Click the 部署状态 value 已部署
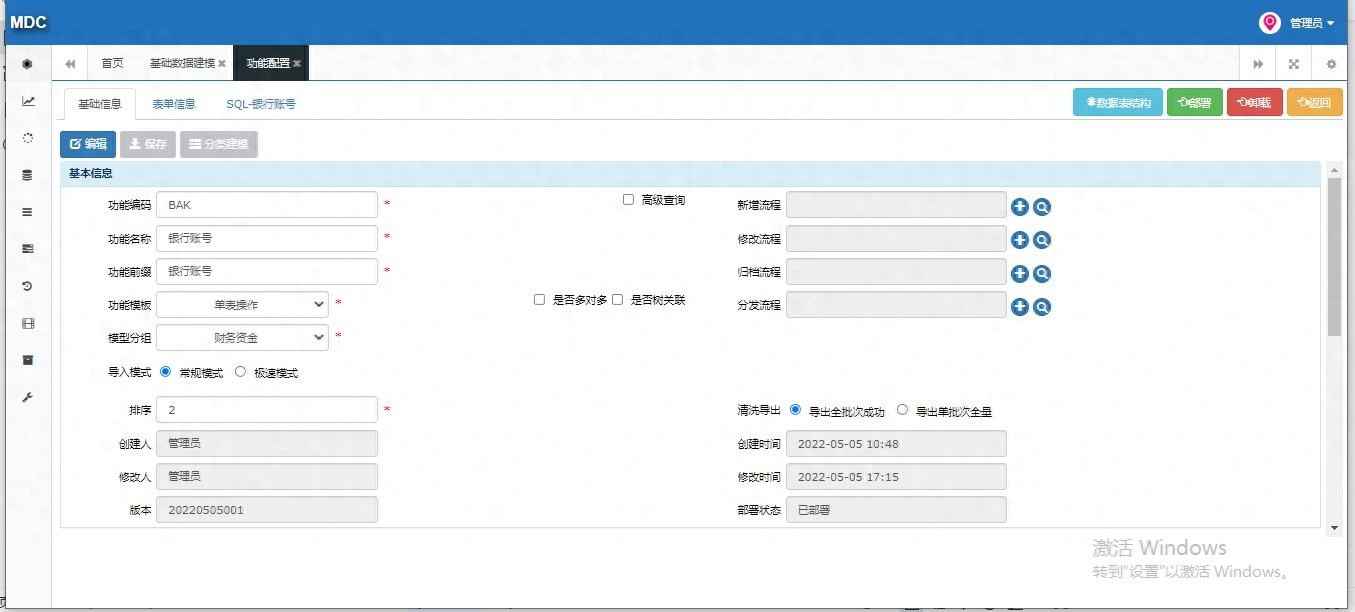The image size is (1355, 612). tap(896, 510)
